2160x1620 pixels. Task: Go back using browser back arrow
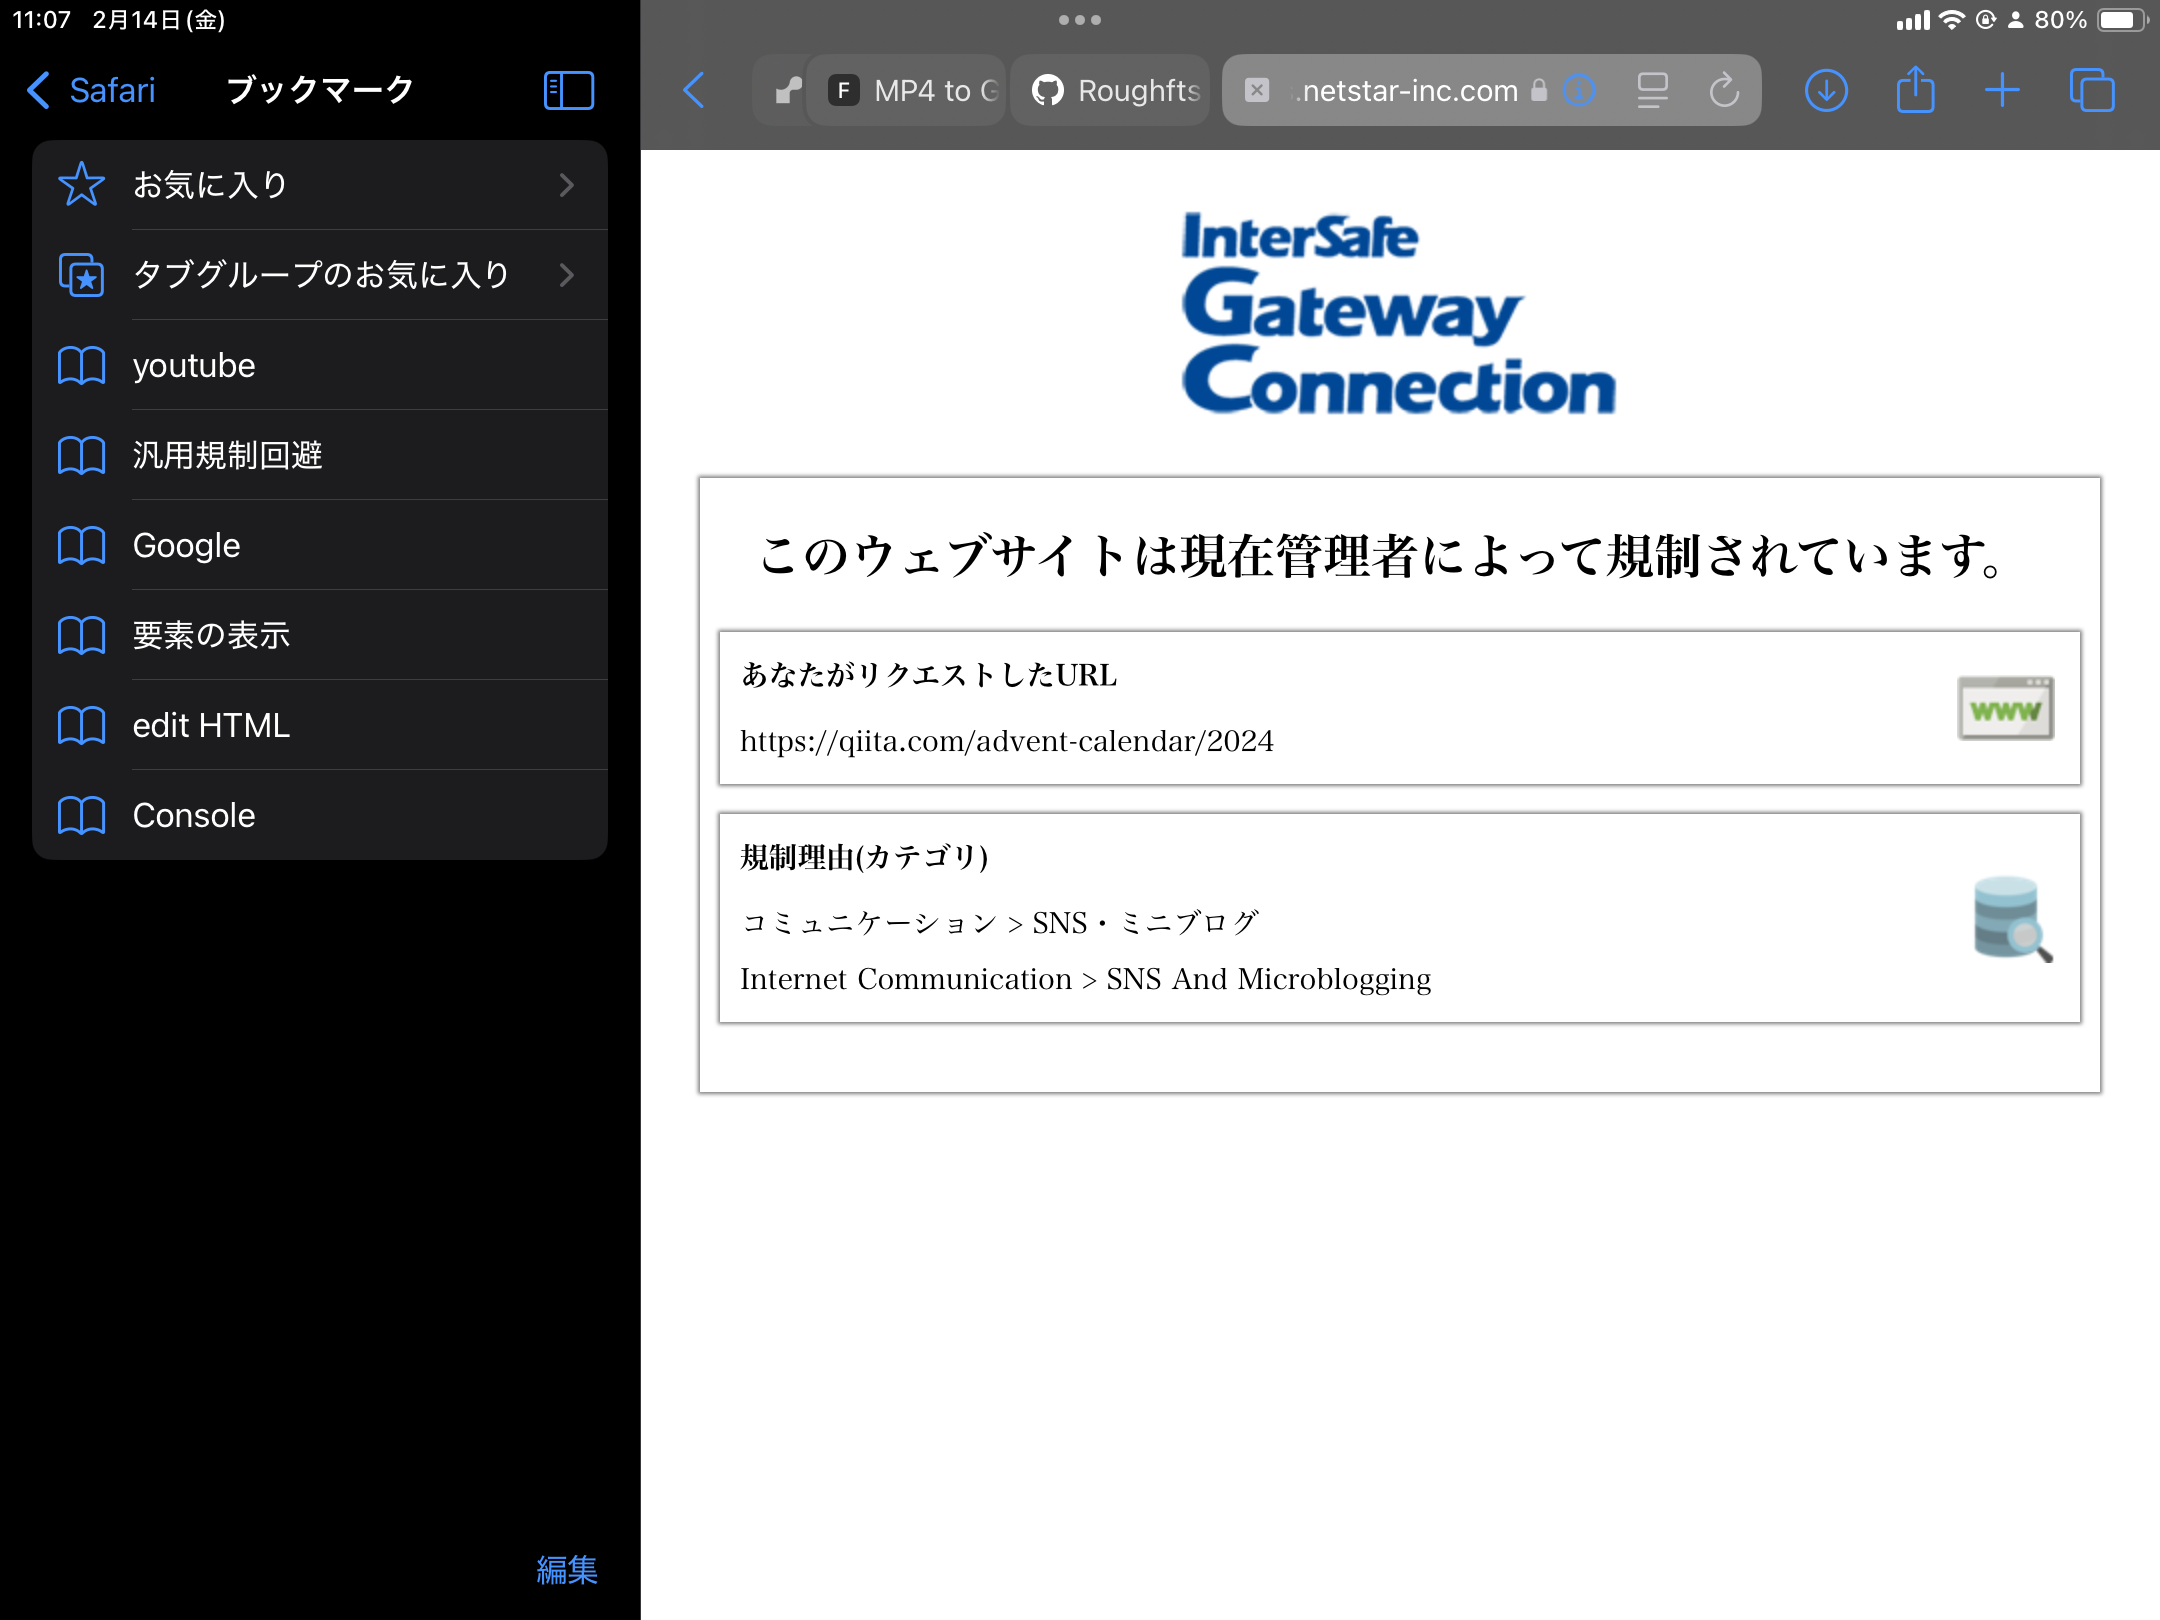(694, 90)
